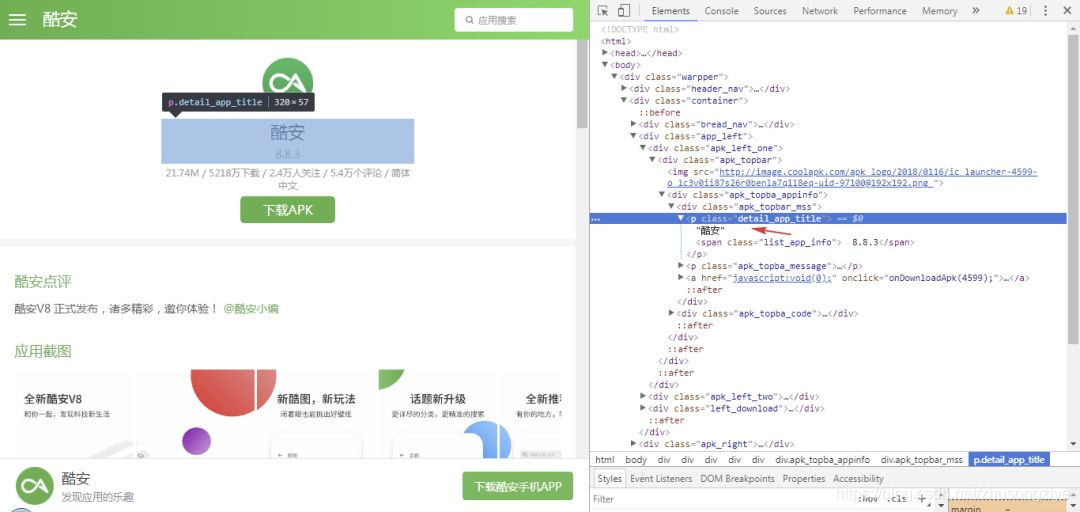Open the hamburger menu on Coolapk page
Viewport: 1080px width, 512px height.
pyautogui.click(x=17, y=19)
